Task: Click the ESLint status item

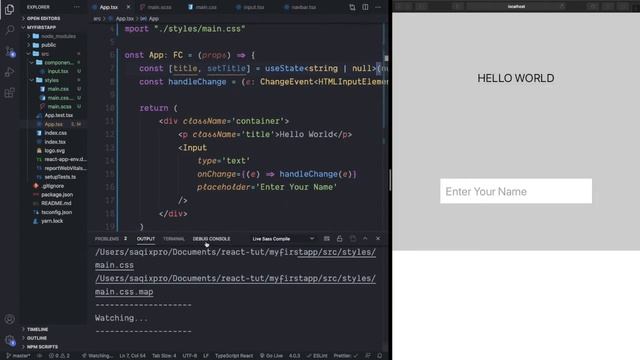Action: (317, 356)
